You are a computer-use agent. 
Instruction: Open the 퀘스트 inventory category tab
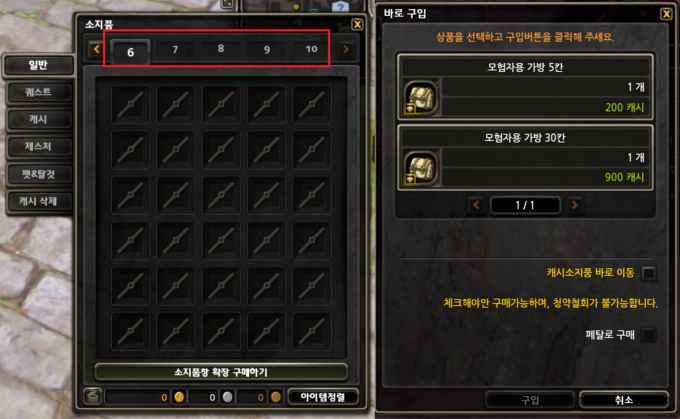tap(39, 92)
